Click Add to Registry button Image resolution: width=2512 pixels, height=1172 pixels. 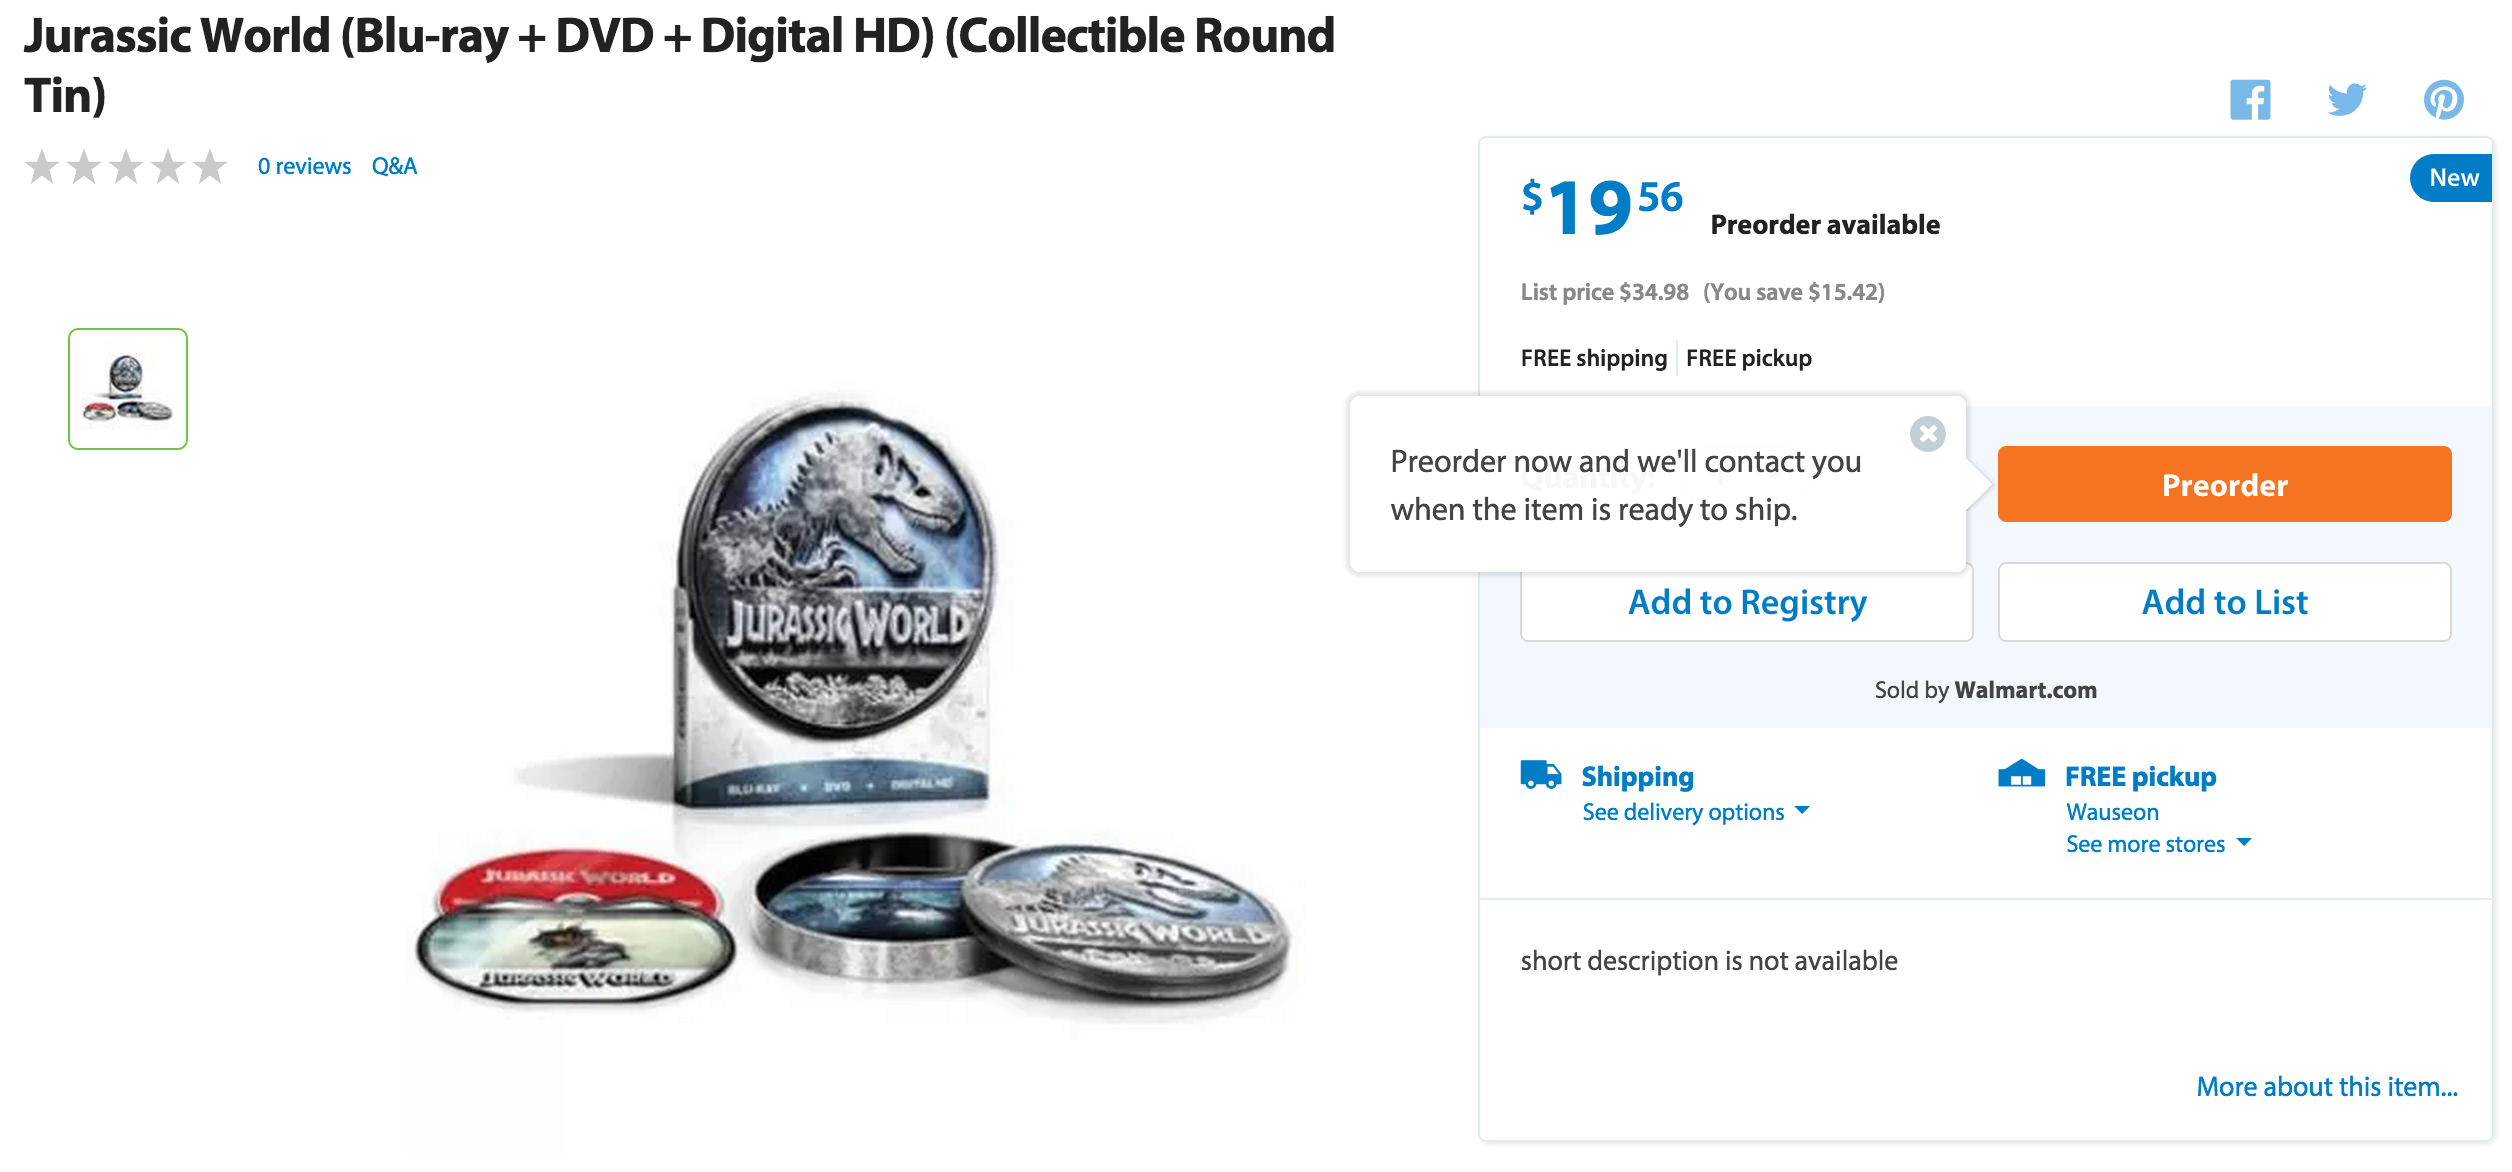pos(1746,602)
